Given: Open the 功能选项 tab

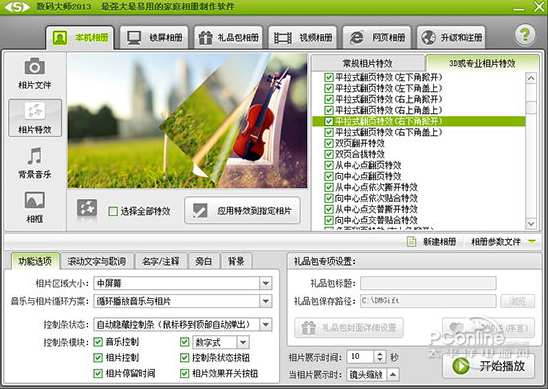Looking at the screenshot, I should (x=35, y=261).
